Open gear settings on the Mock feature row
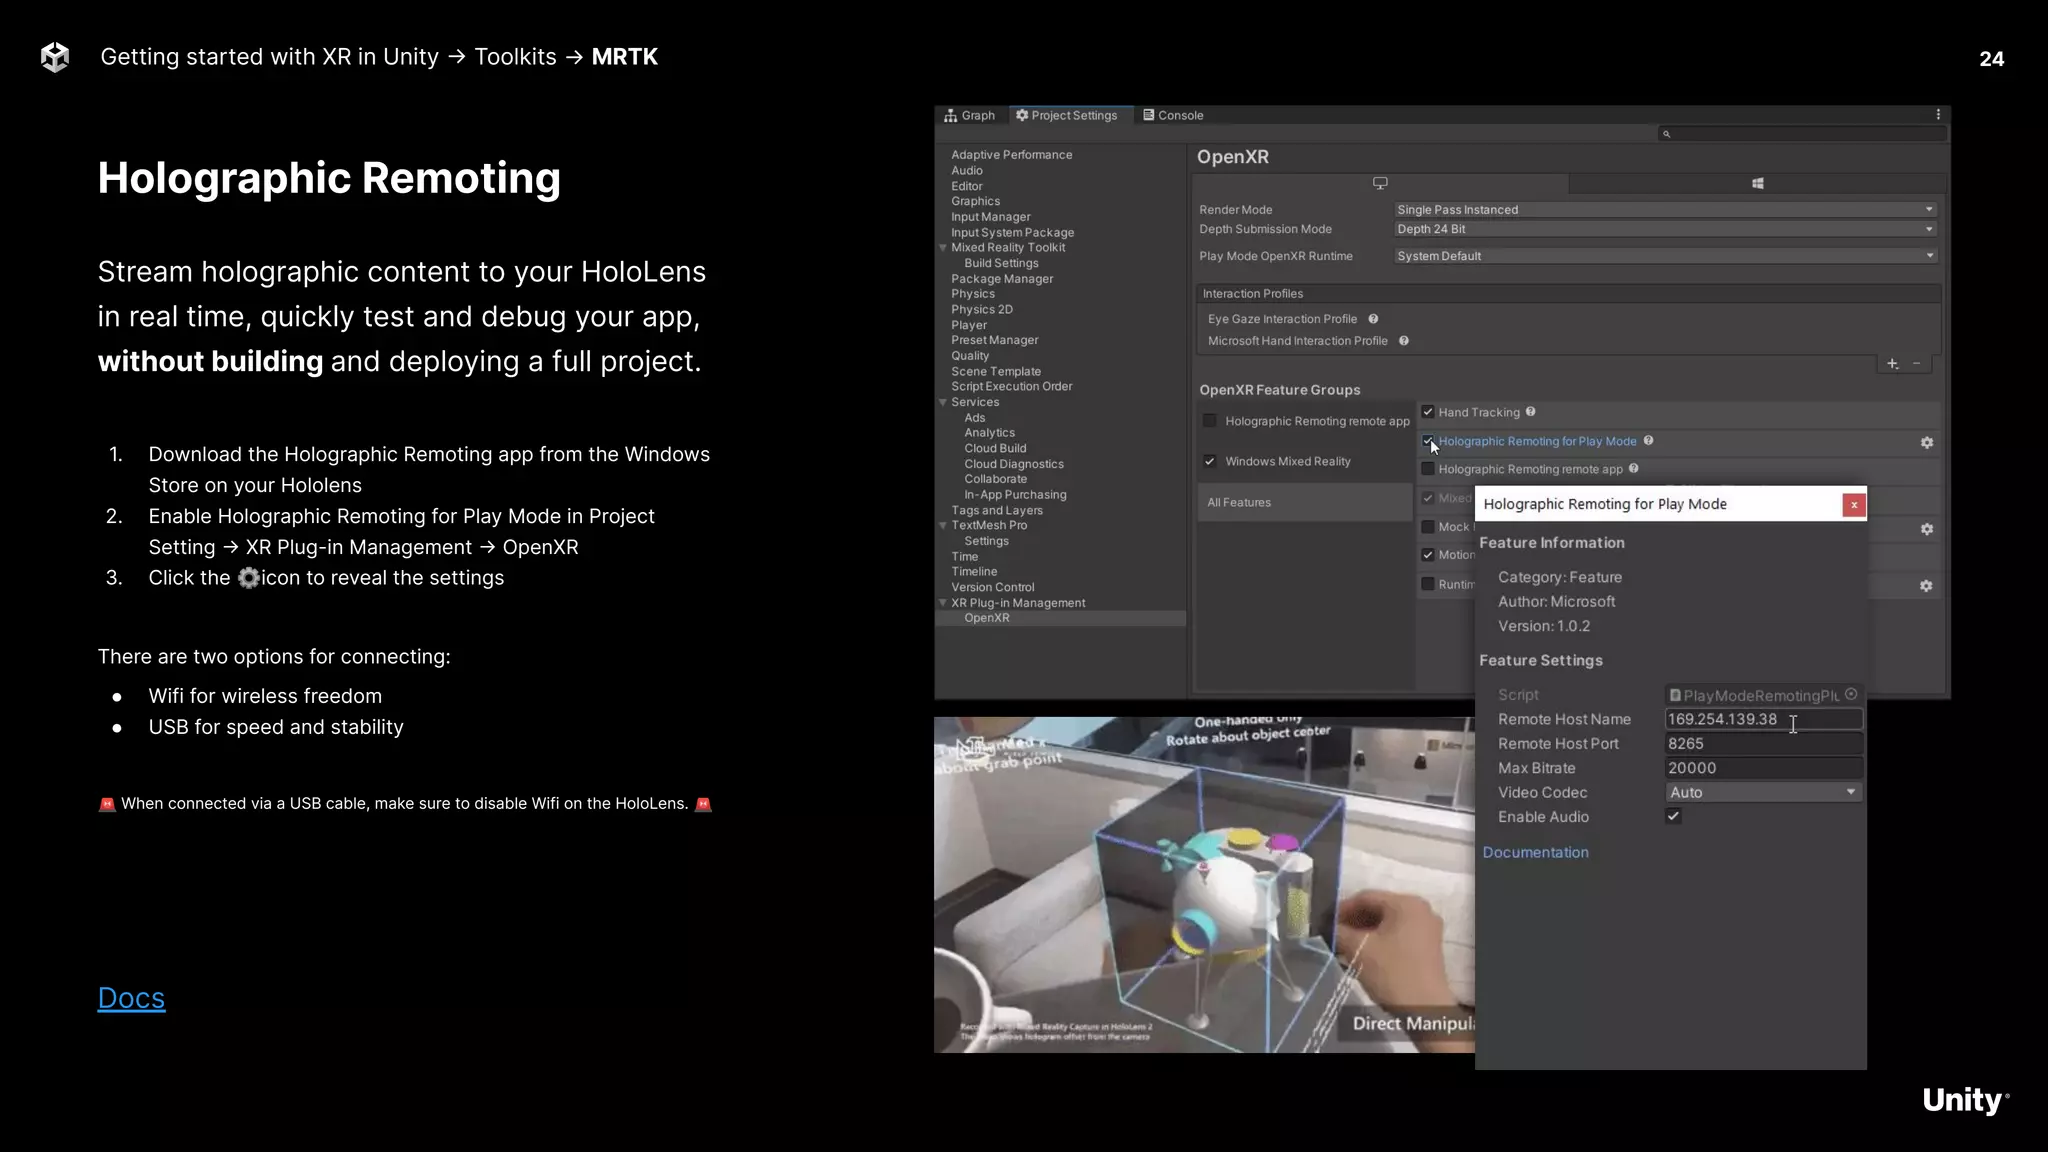Screen dimensions: 2048x1152 [1927, 529]
